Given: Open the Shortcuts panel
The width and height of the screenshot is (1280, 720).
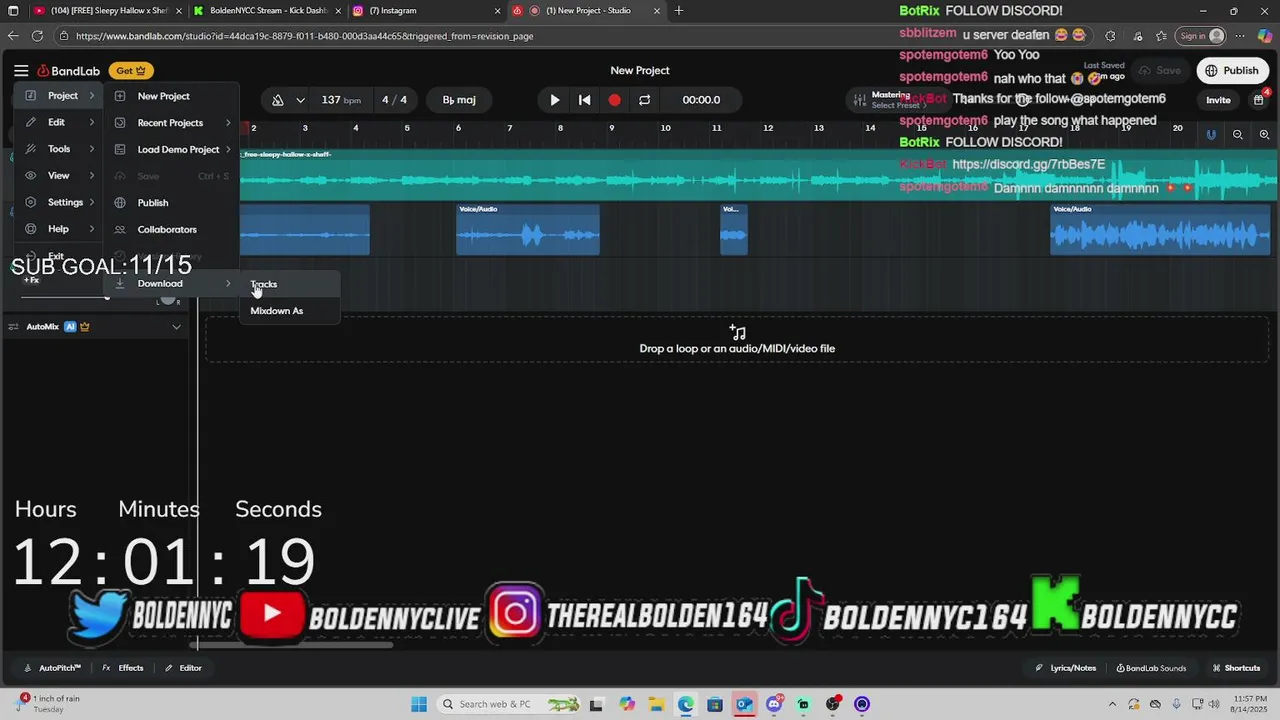Looking at the screenshot, I should pos(1236,668).
